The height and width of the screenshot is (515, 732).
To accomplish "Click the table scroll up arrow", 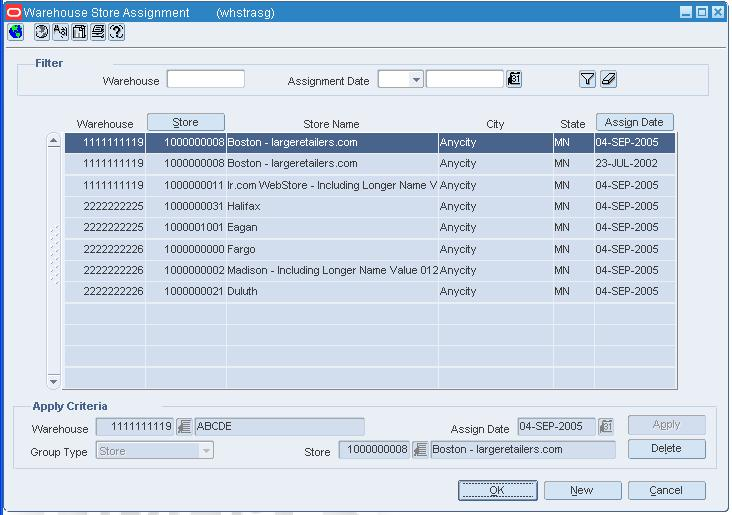I will (54, 141).
